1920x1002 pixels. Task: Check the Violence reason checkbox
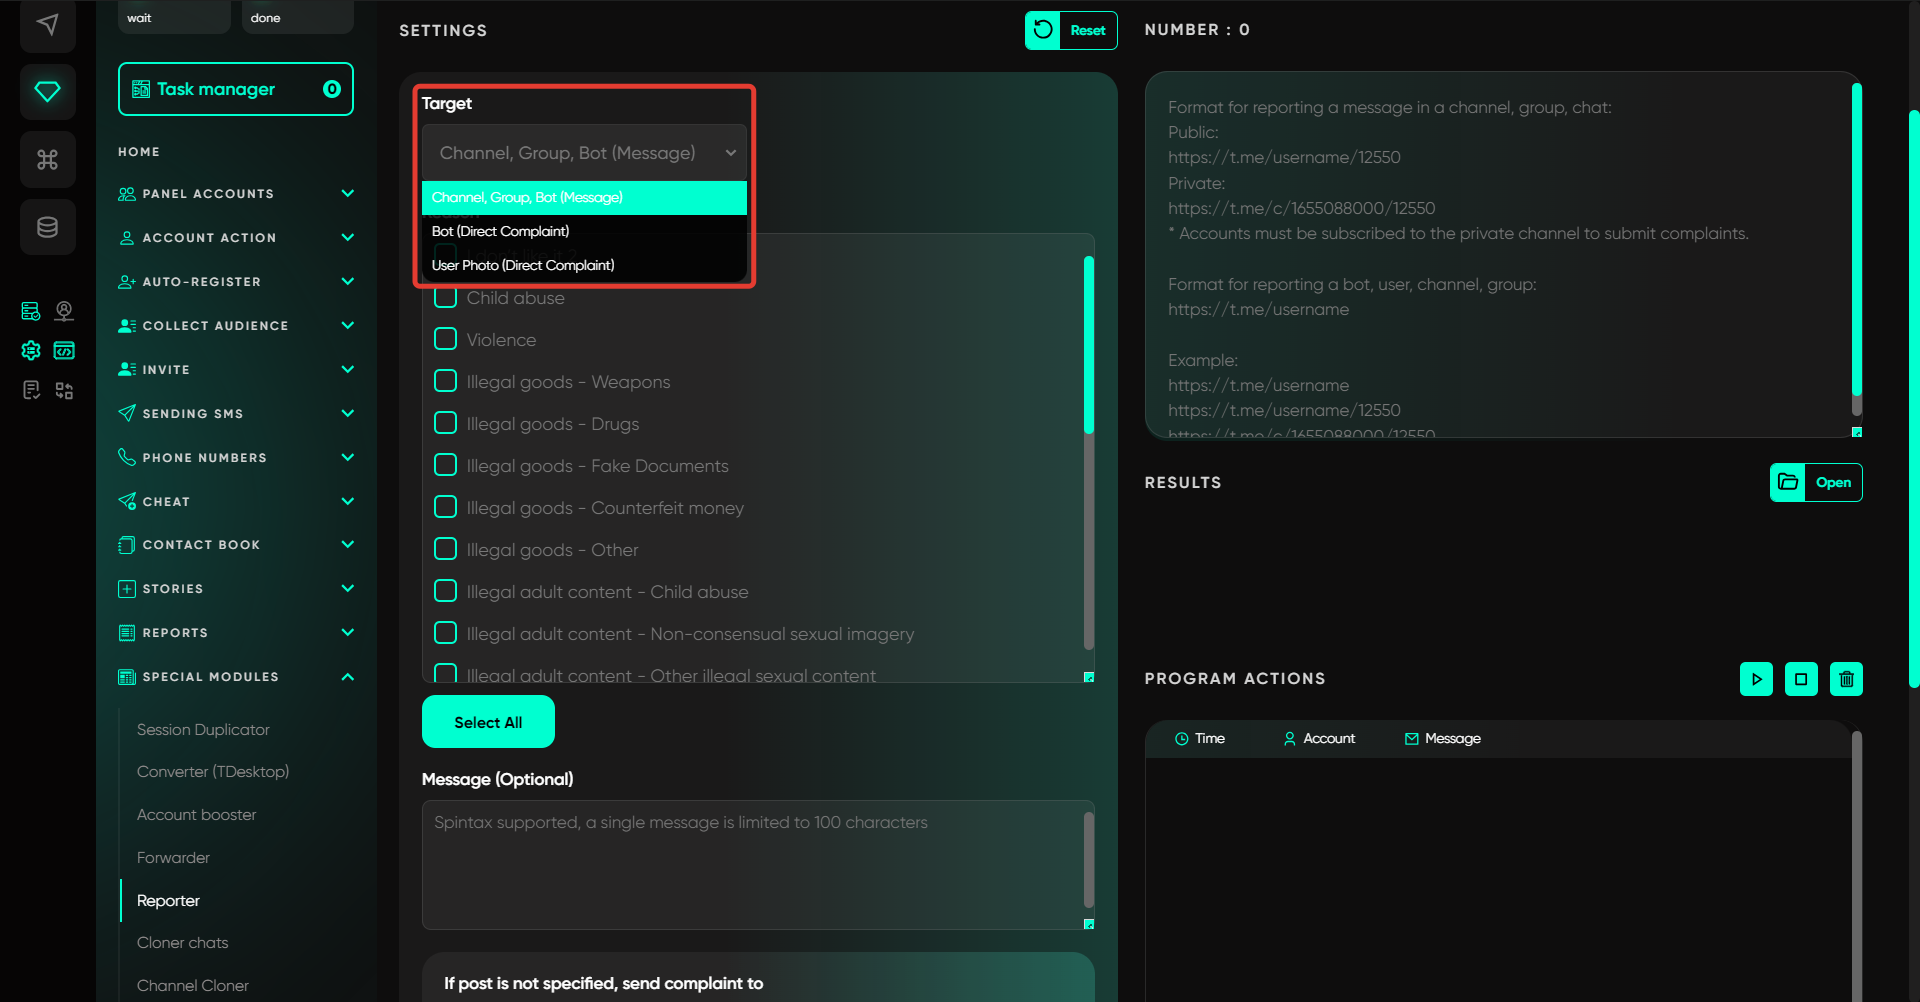pyautogui.click(x=446, y=339)
